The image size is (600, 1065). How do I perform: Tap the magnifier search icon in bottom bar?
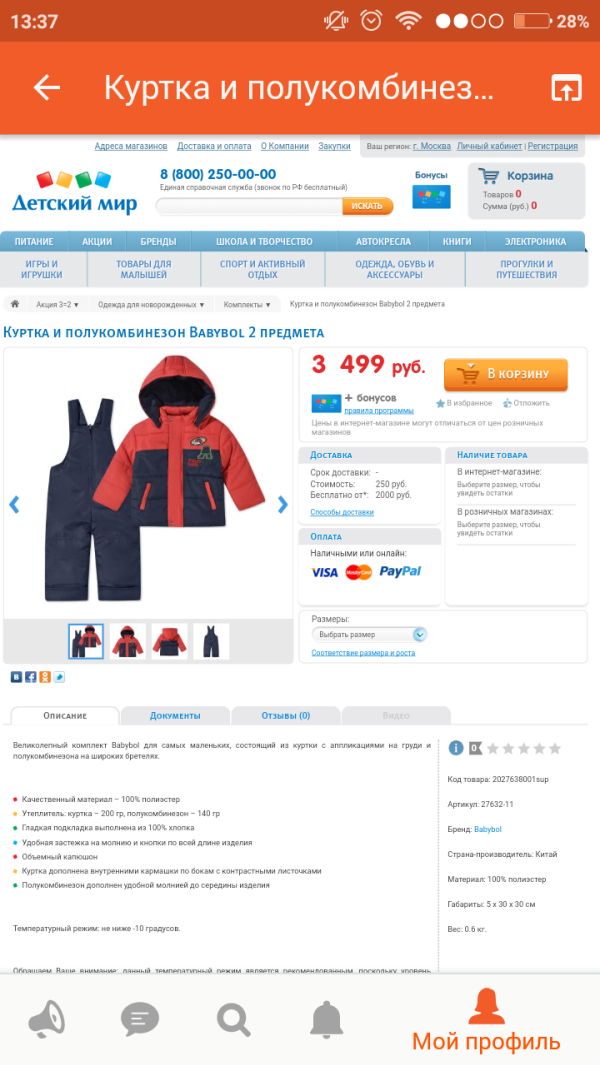click(233, 1019)
